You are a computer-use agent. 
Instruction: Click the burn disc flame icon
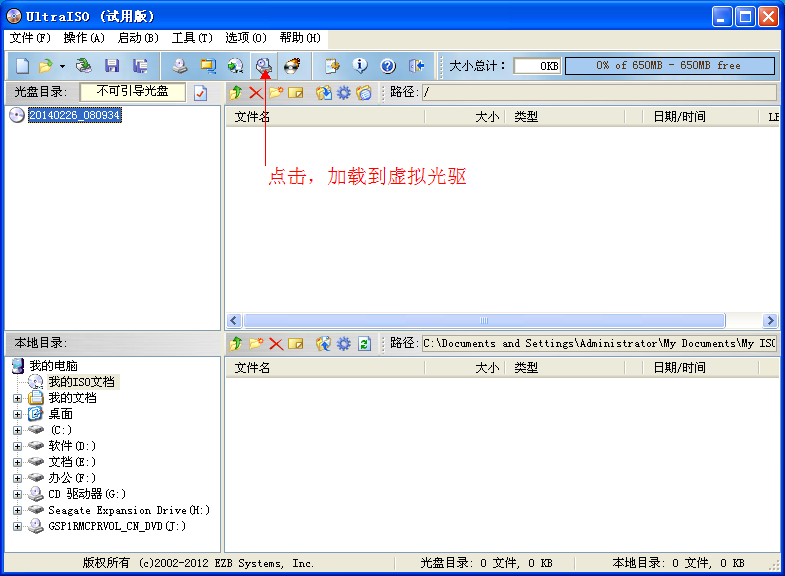coord(292,66)
